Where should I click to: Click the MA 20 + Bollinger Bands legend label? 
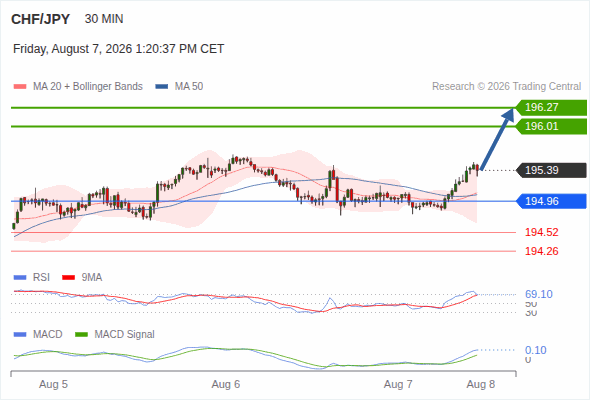point(88,87)
